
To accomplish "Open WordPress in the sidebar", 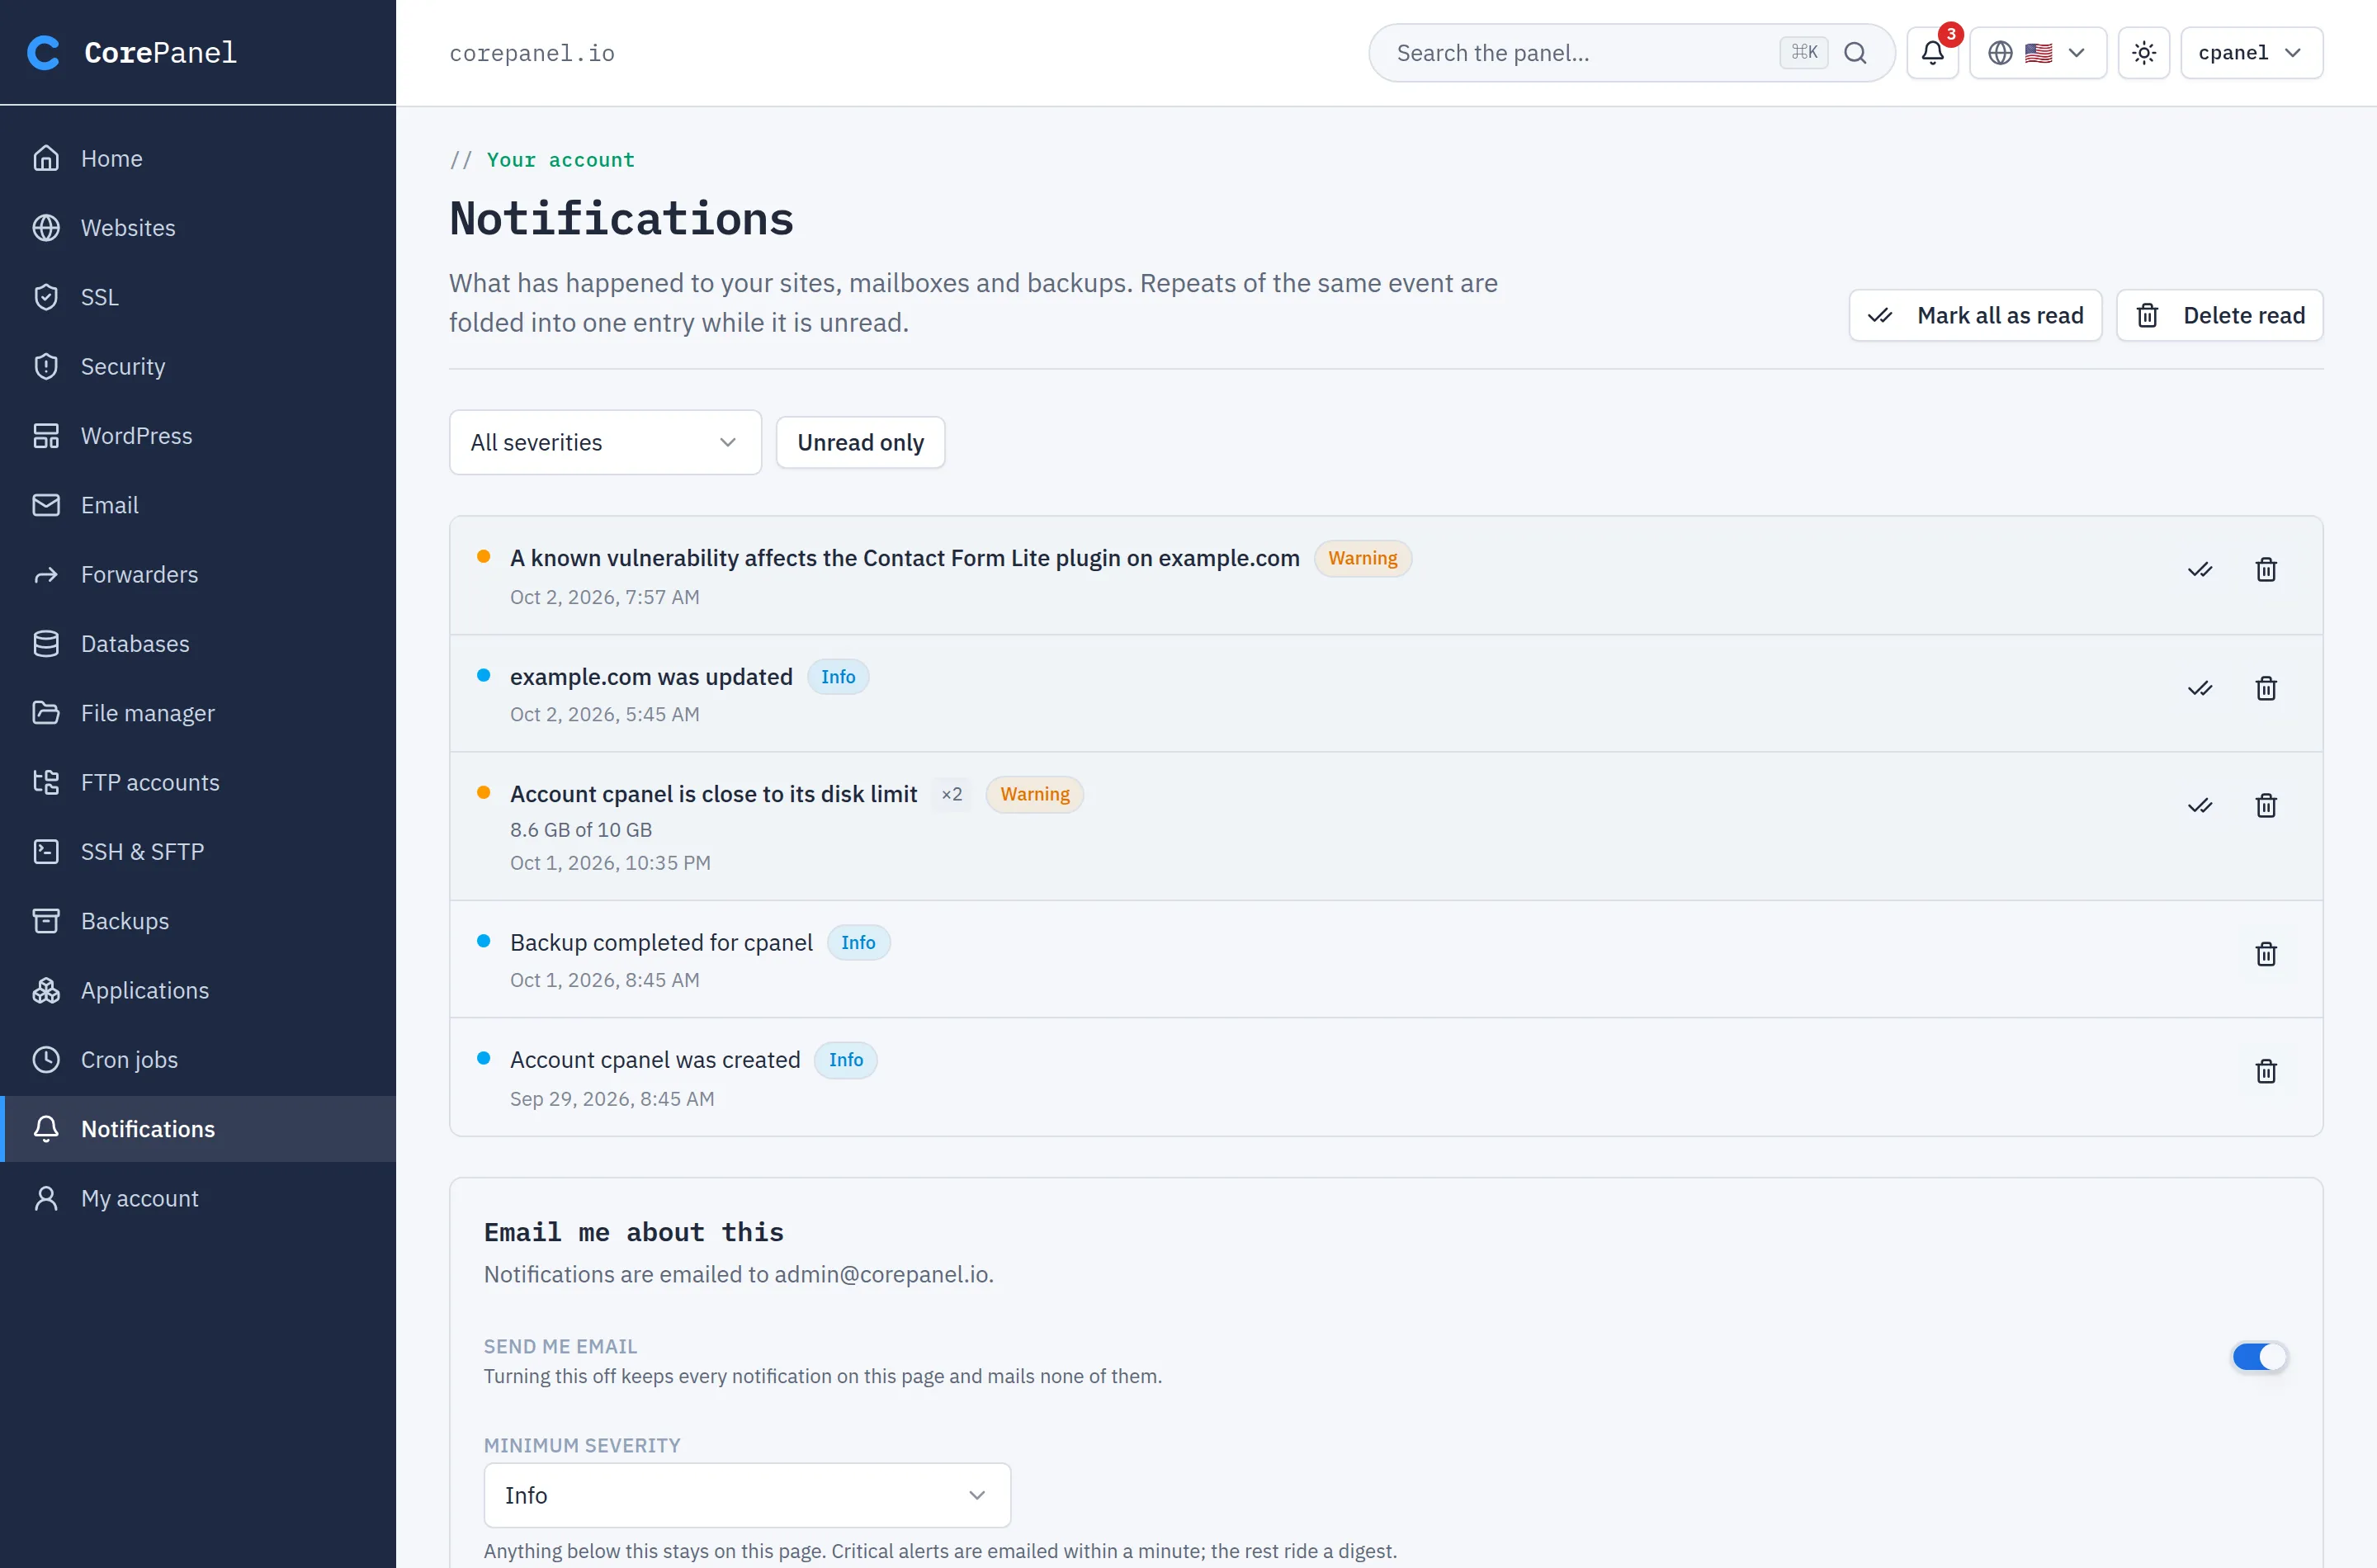I will 198,436.
